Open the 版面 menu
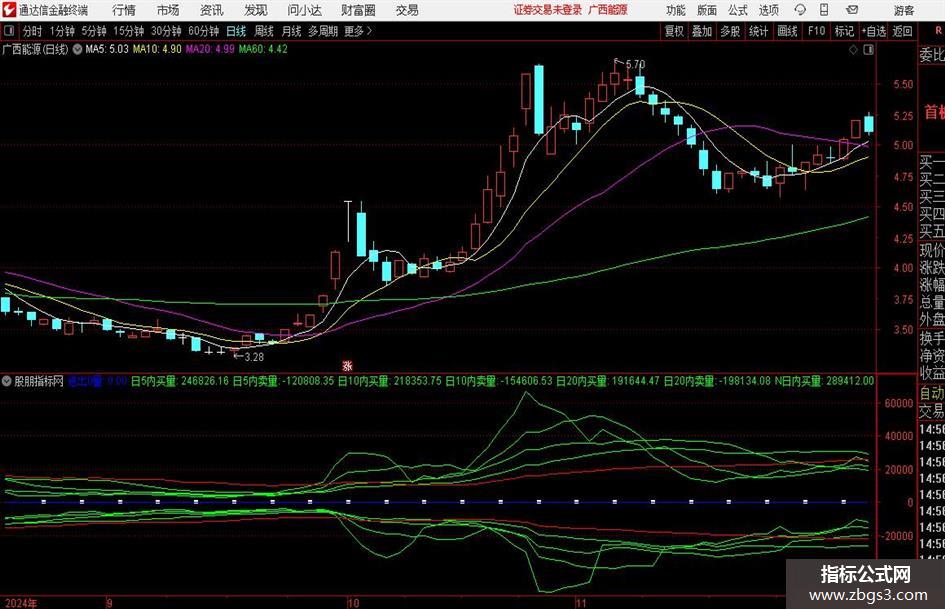This screenshot has width=945, height=609. [x=706, y=10]
